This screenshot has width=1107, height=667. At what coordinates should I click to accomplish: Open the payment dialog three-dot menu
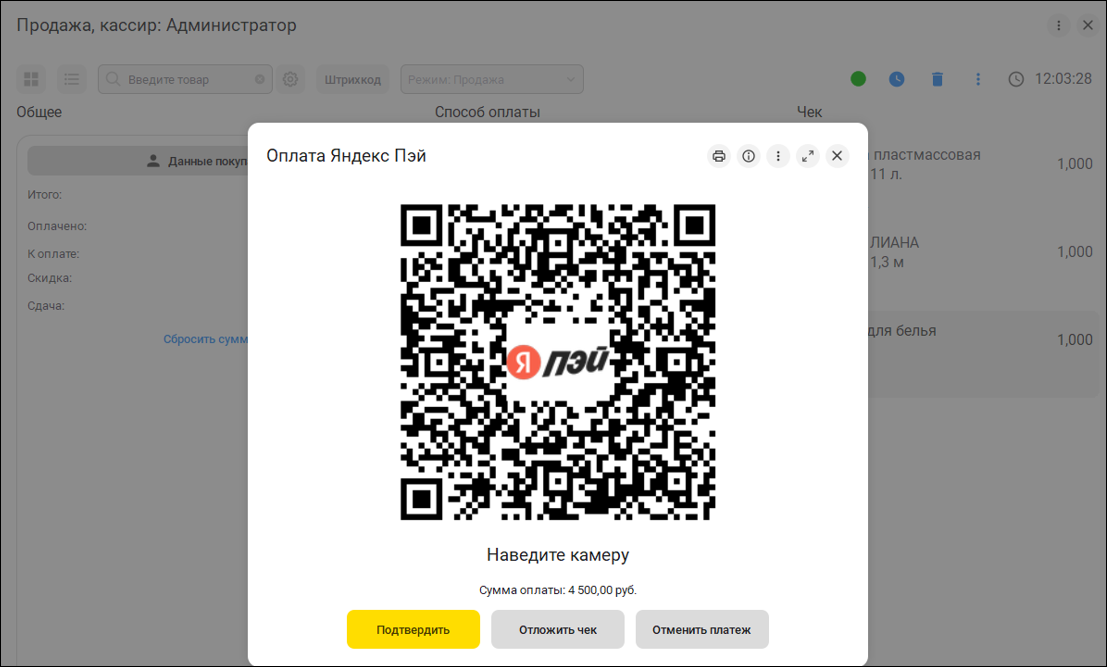click(778, 156)
